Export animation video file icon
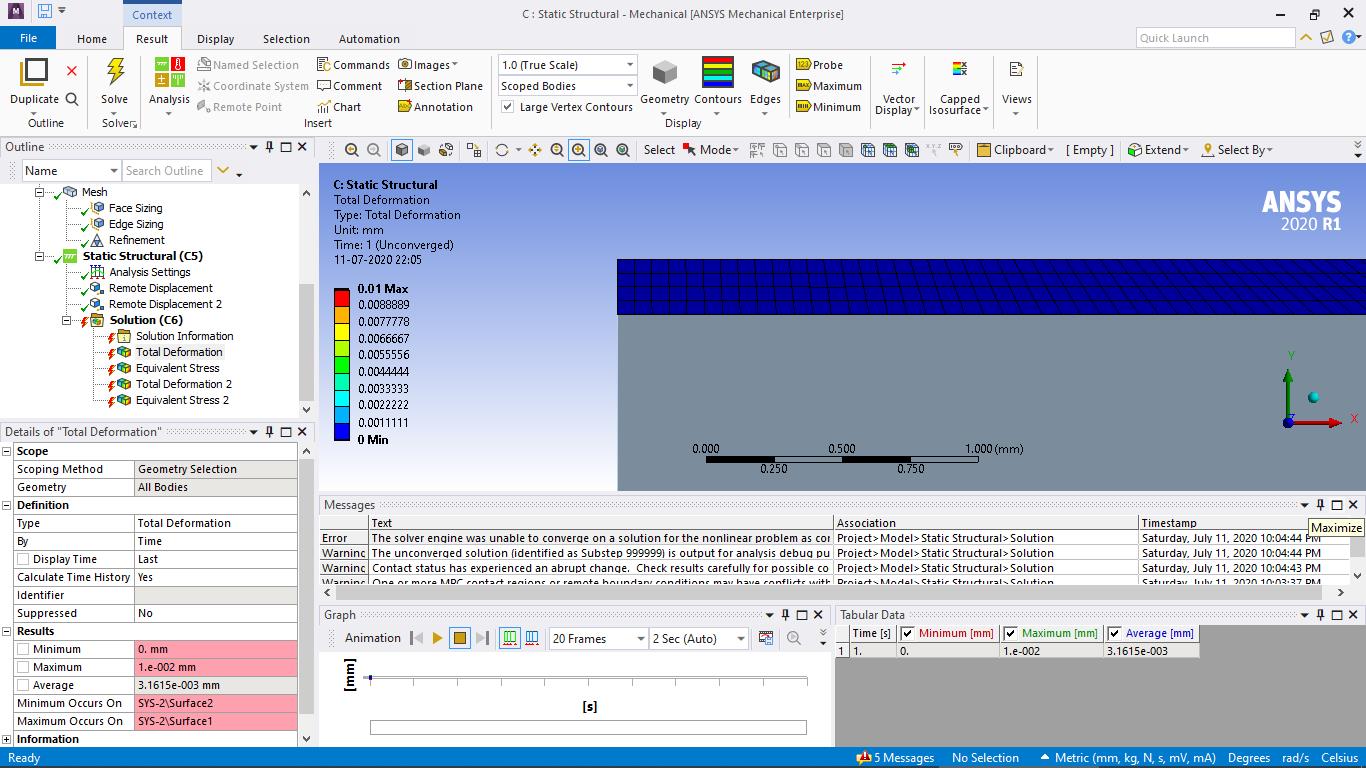 point(766,638)
